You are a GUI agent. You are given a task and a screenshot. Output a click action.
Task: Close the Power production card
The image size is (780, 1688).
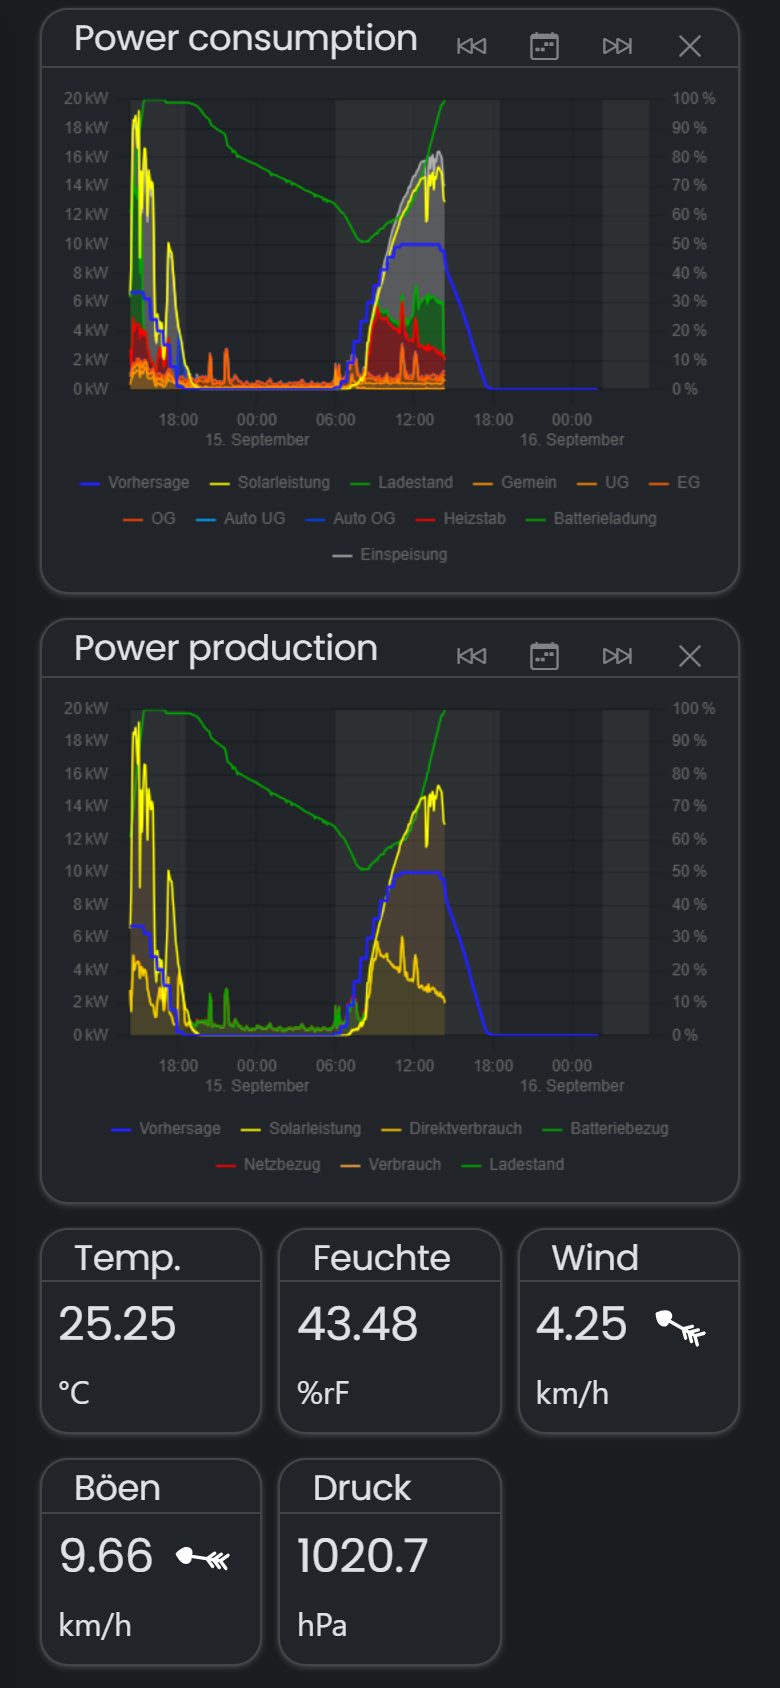click(x=690, y=656)
